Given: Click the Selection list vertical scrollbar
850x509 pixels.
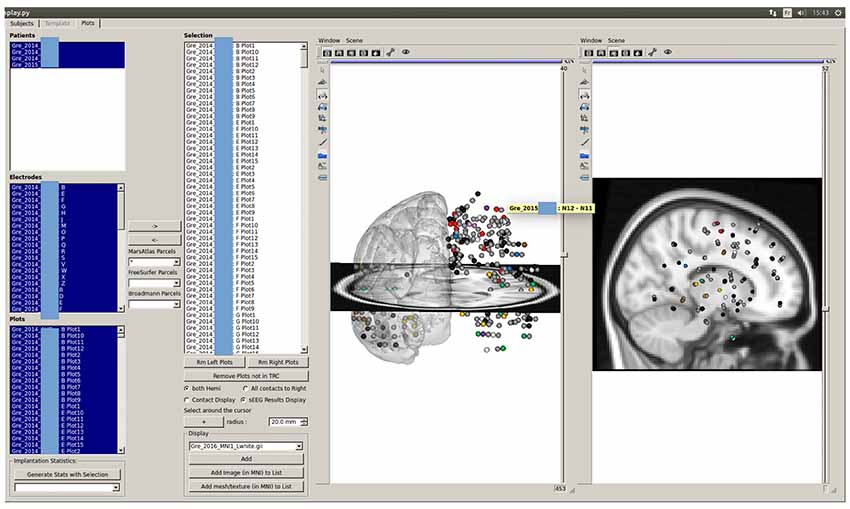Looking at the screenshot, I should click(304, 198).
